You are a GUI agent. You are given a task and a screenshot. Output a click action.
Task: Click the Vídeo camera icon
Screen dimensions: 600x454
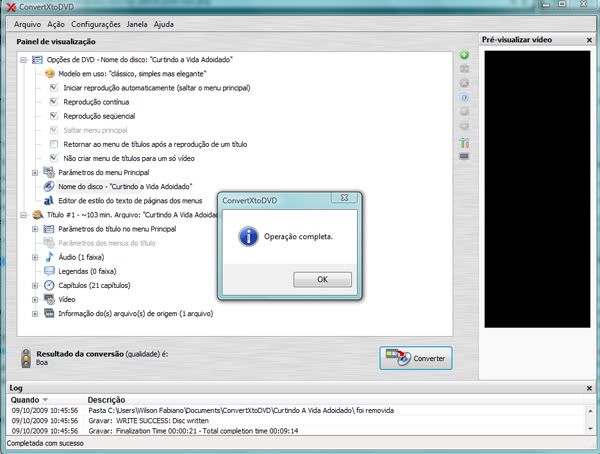pos(49,299)
